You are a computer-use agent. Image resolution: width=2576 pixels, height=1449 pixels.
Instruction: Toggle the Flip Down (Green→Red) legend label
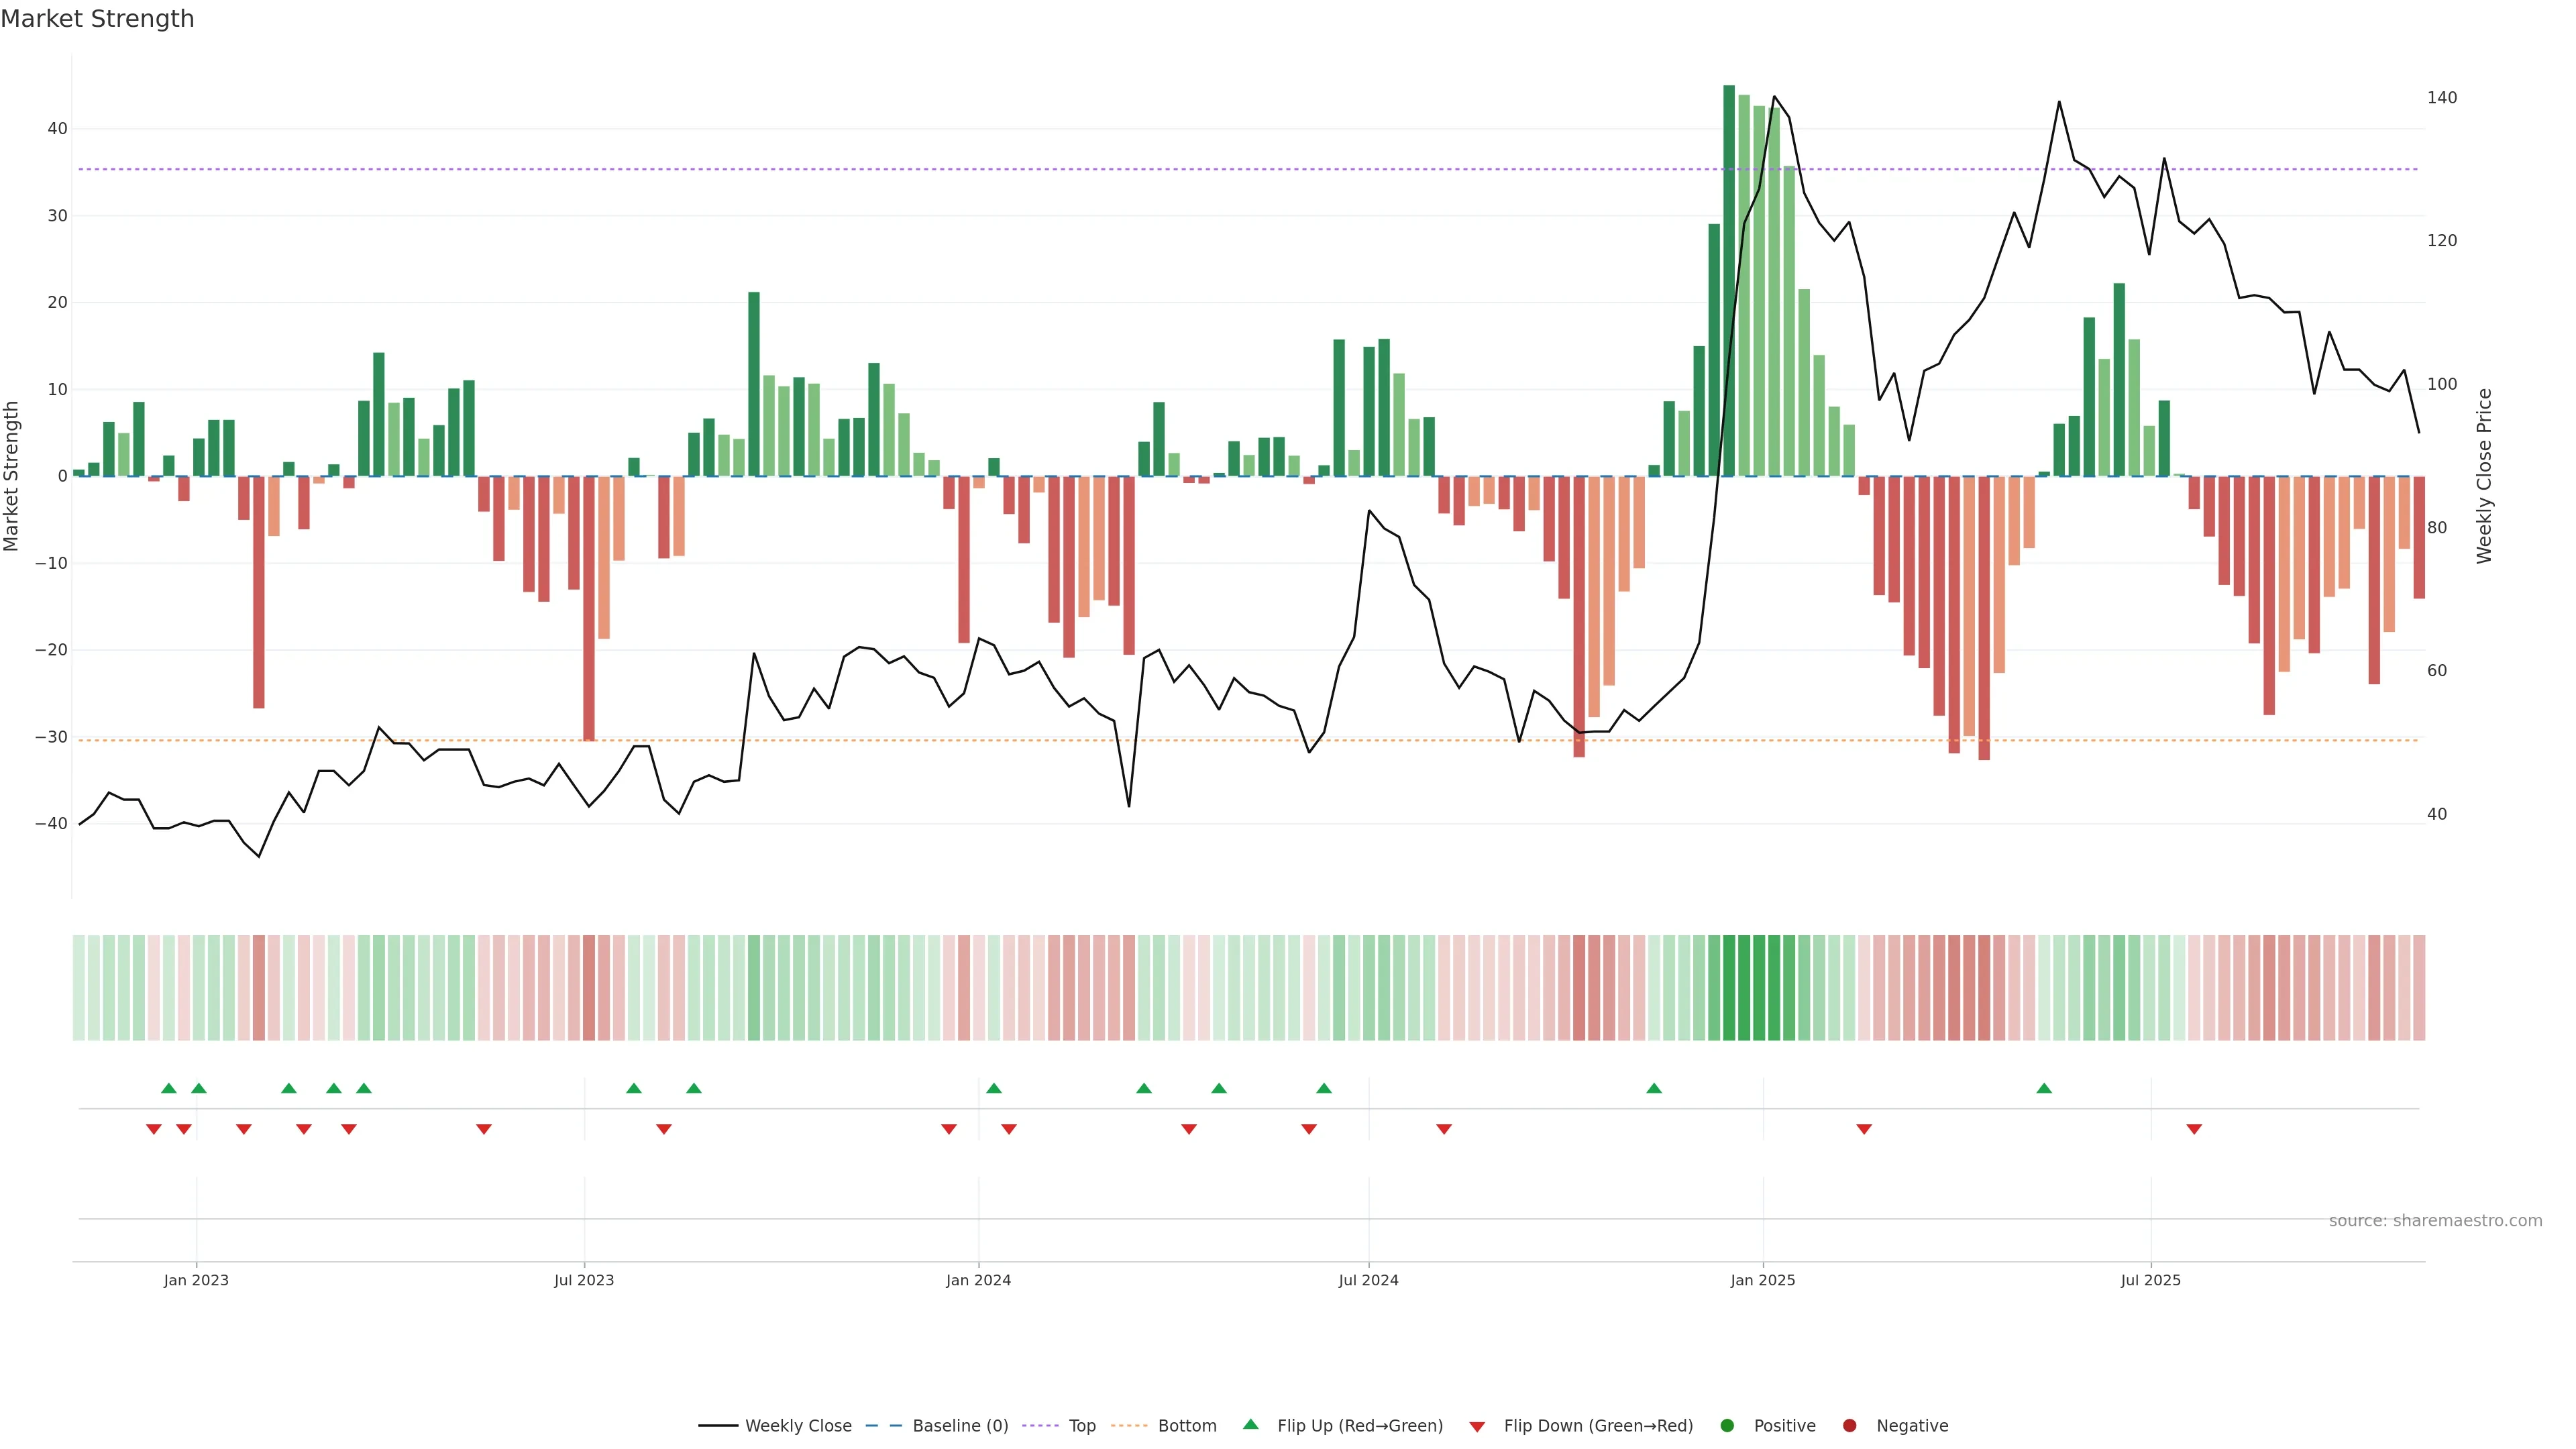coord(1598,1426)
